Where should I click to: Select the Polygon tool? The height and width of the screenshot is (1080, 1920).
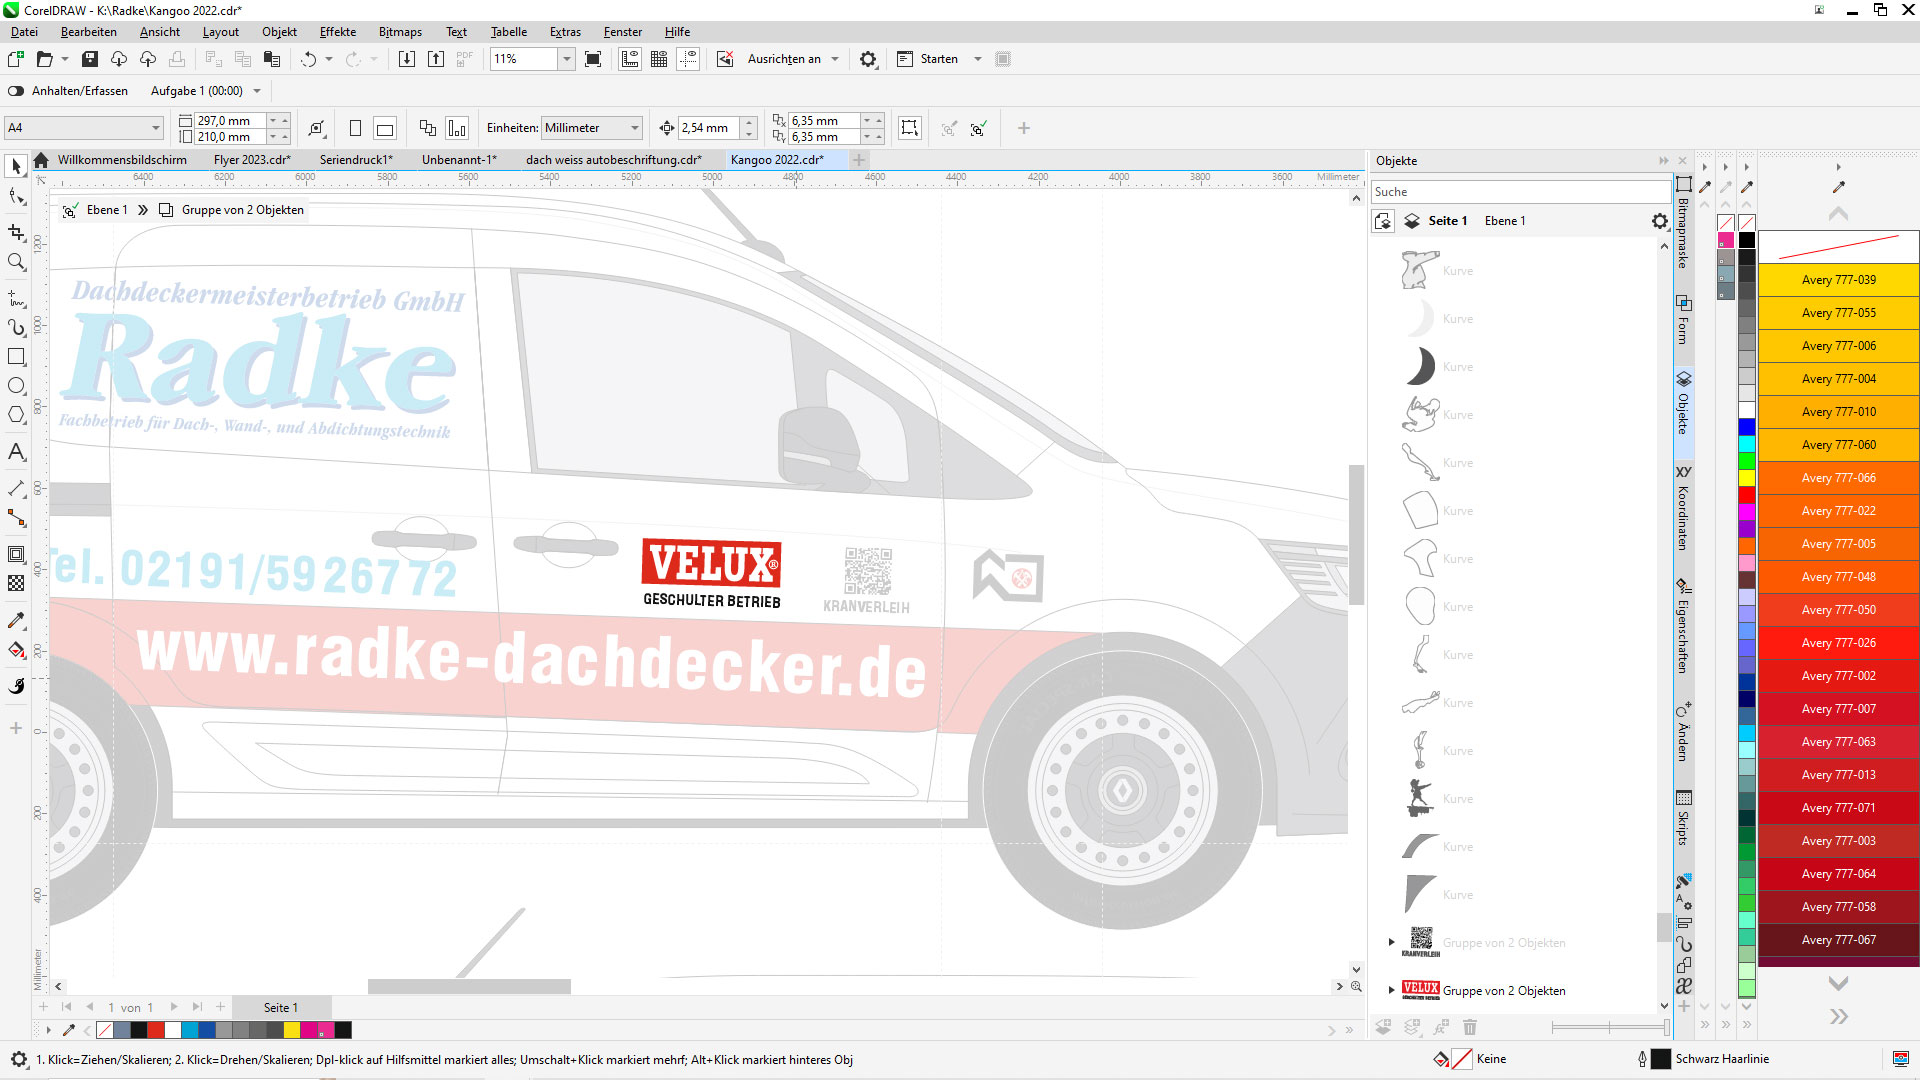coord(16,415)
